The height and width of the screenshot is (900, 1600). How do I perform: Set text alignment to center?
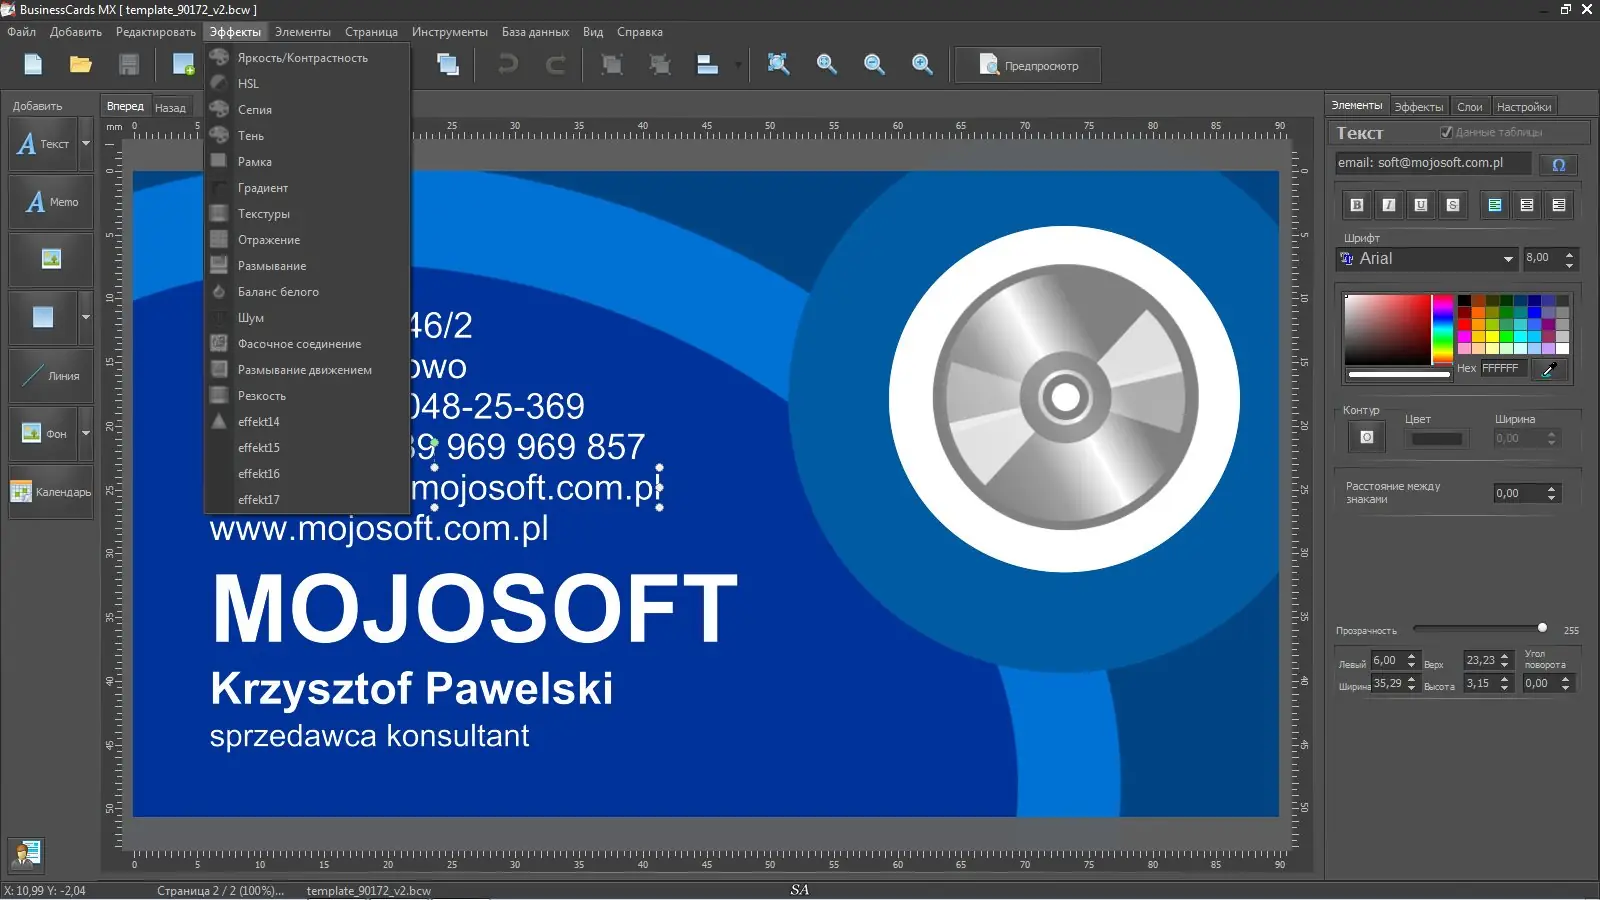click(1527, 205)
